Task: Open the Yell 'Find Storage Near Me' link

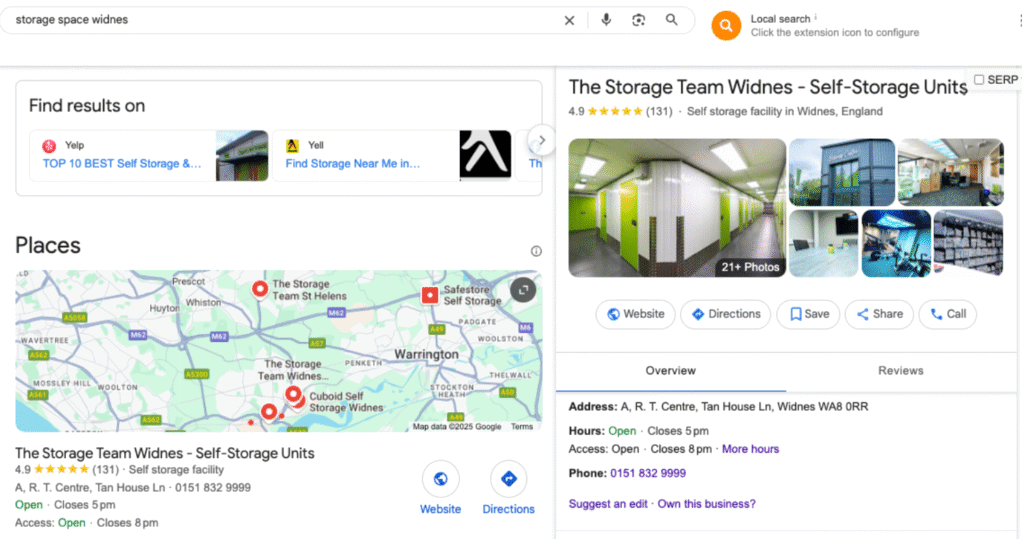Action: (353, 163)
